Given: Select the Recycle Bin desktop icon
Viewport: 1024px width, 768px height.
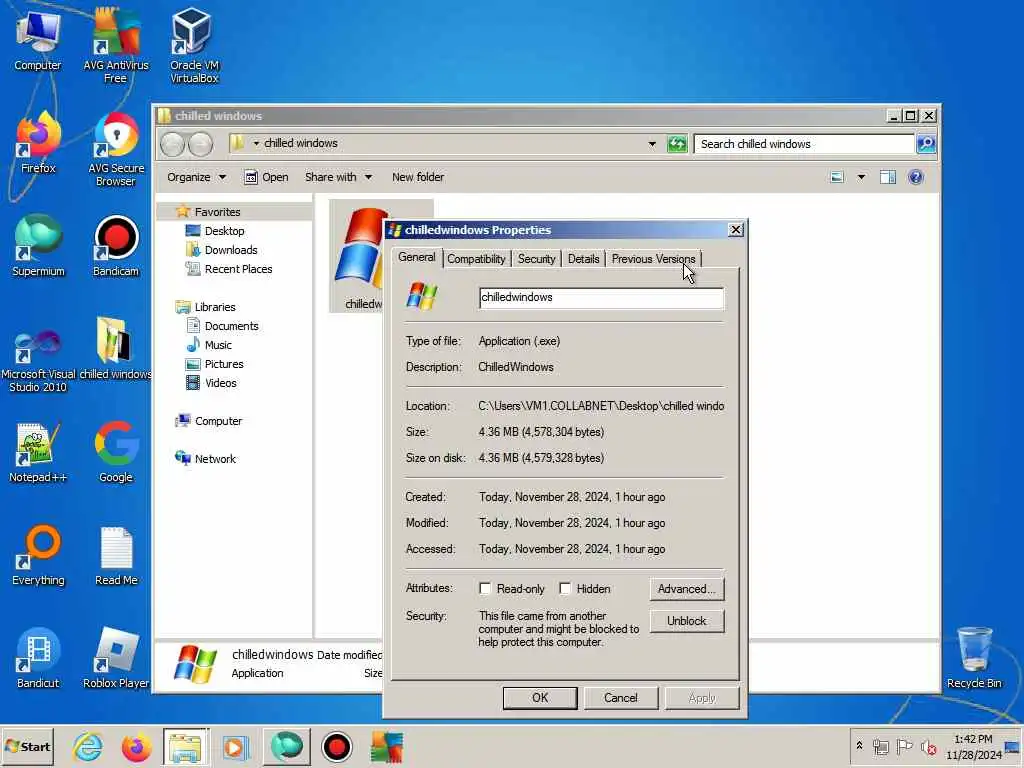Looking at the screenshot, I should coord(974,657).
